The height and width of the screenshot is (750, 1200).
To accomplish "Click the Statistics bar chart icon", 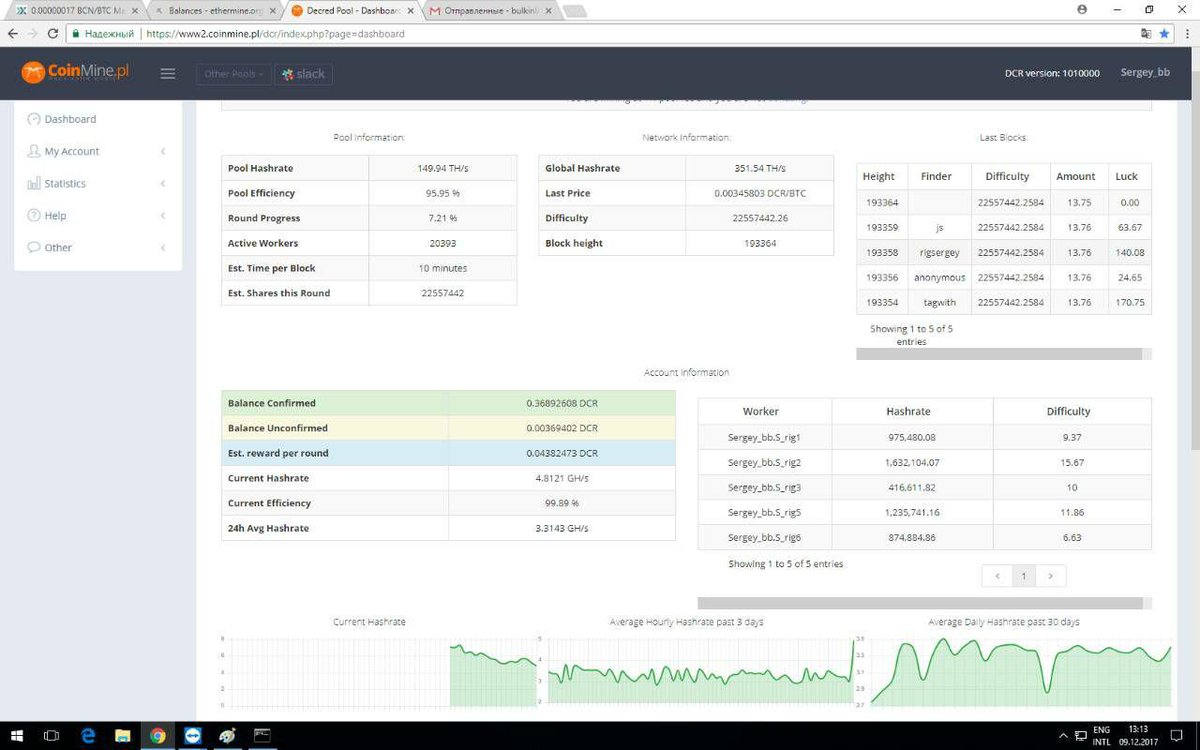I will click(x=34, y=183).
